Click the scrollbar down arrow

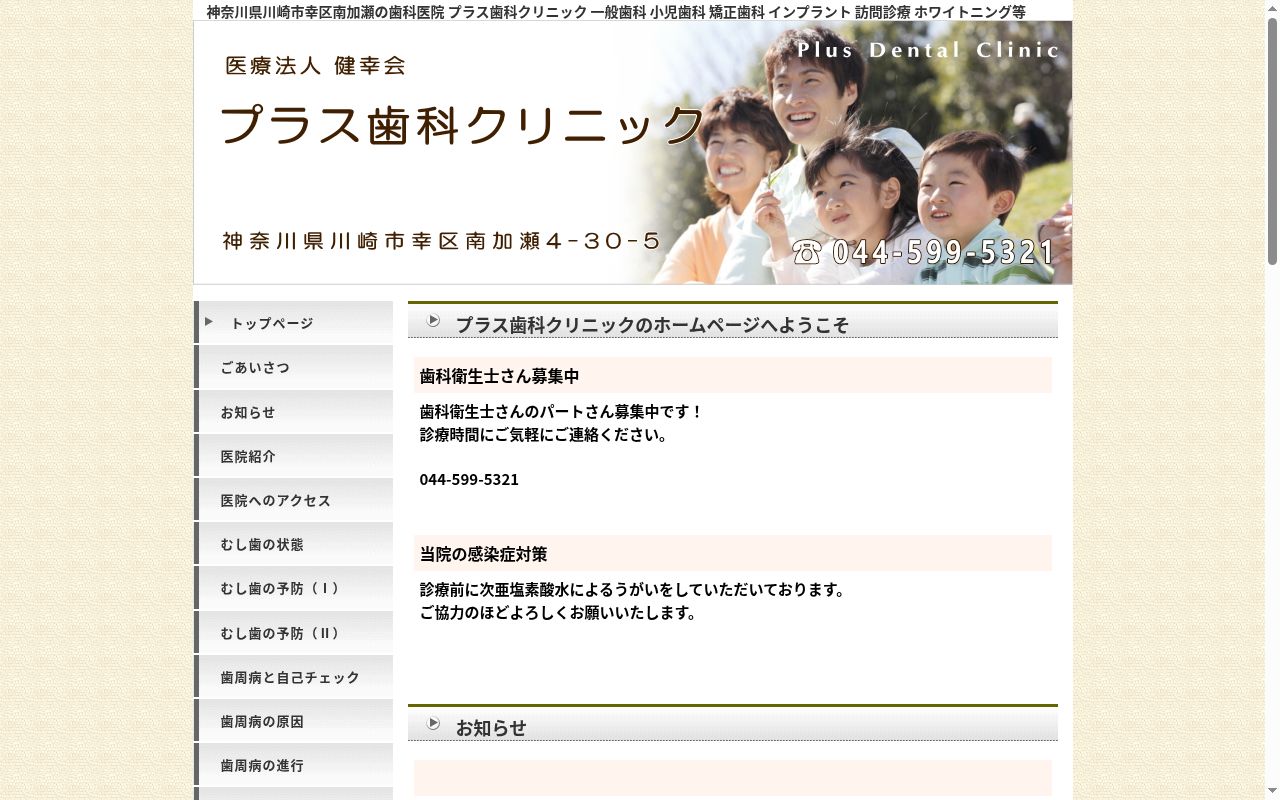pos(1272,792)
